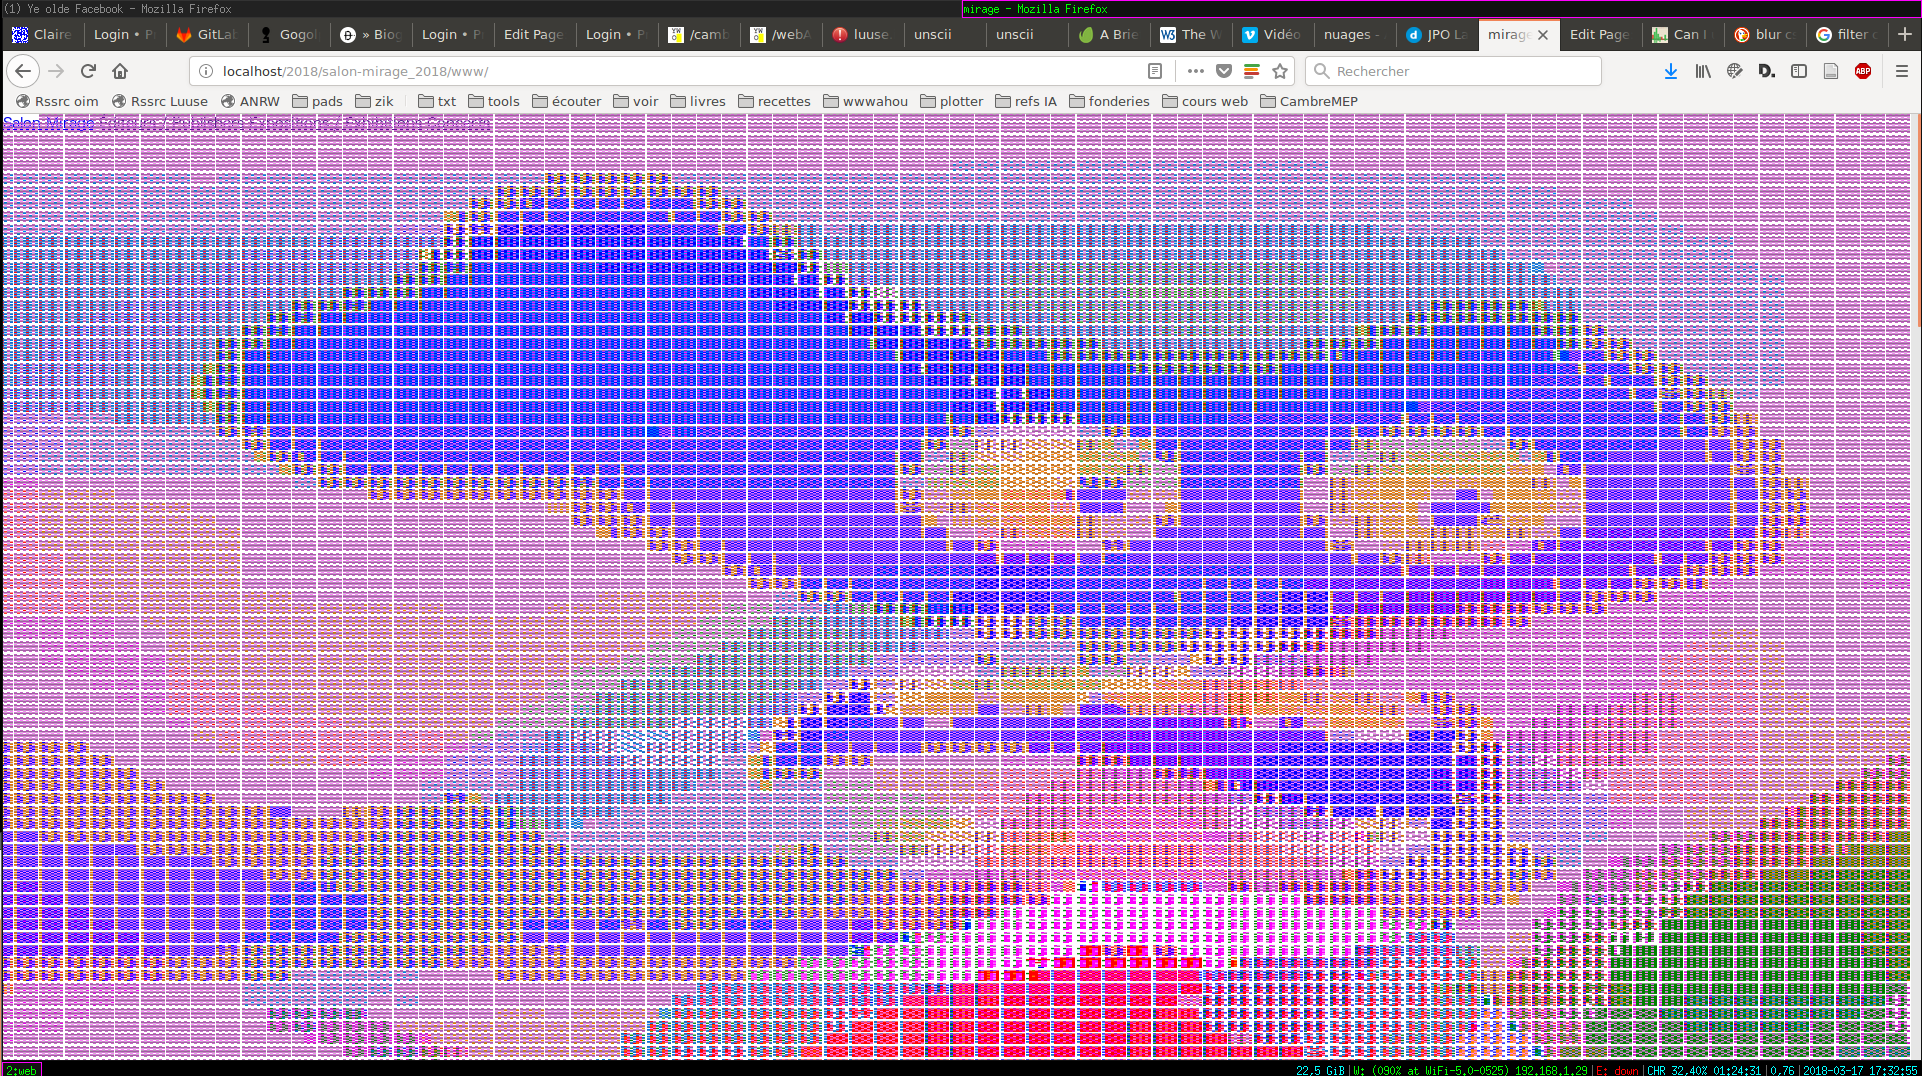Save the page to Pocket
1922x1076 pixels.
click(1223, 71)
